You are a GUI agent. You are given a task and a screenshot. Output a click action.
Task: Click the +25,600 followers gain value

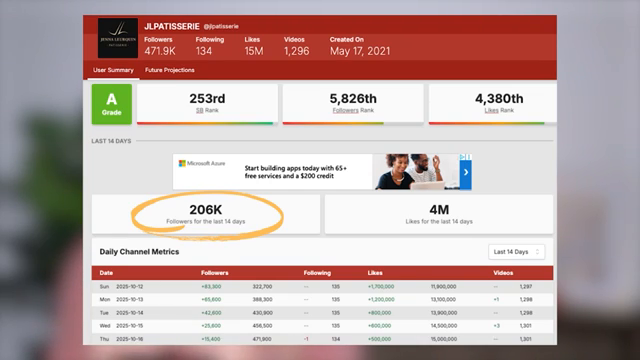coord(211,326)
